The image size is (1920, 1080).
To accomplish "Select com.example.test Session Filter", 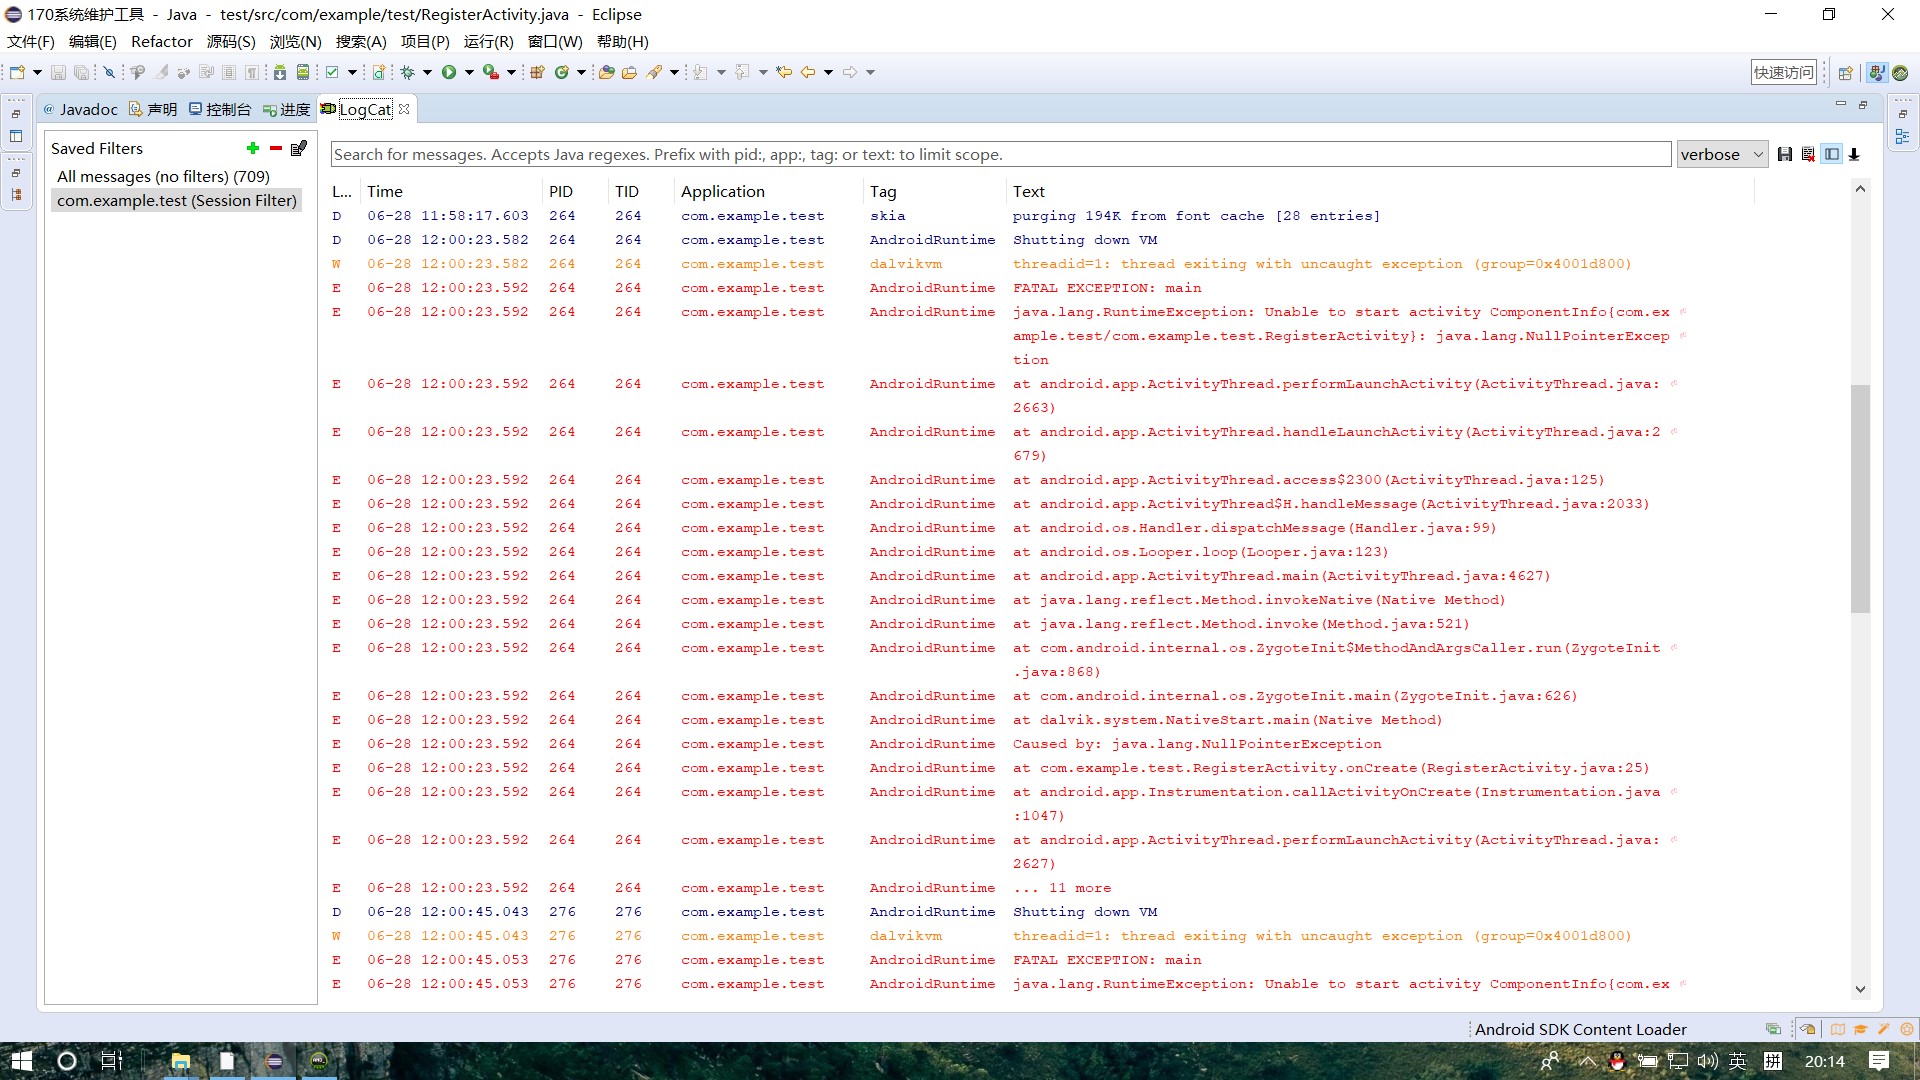I will (177, 200).
